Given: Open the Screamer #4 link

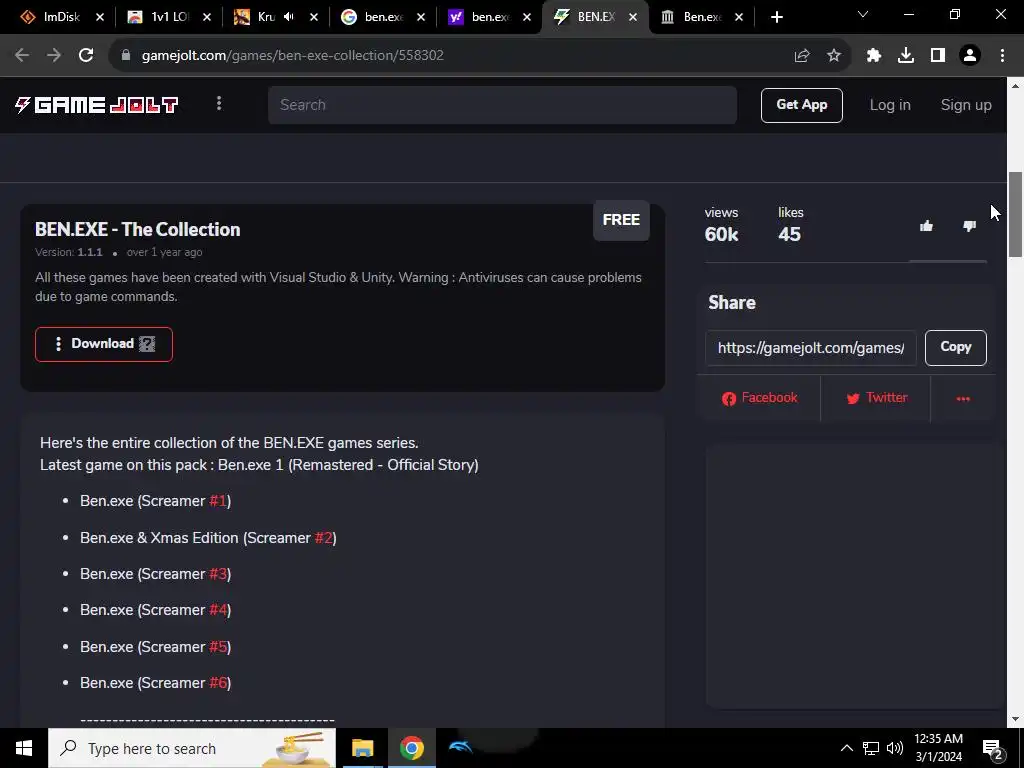Looking at the screenshot, I should (x=218, y=610).
